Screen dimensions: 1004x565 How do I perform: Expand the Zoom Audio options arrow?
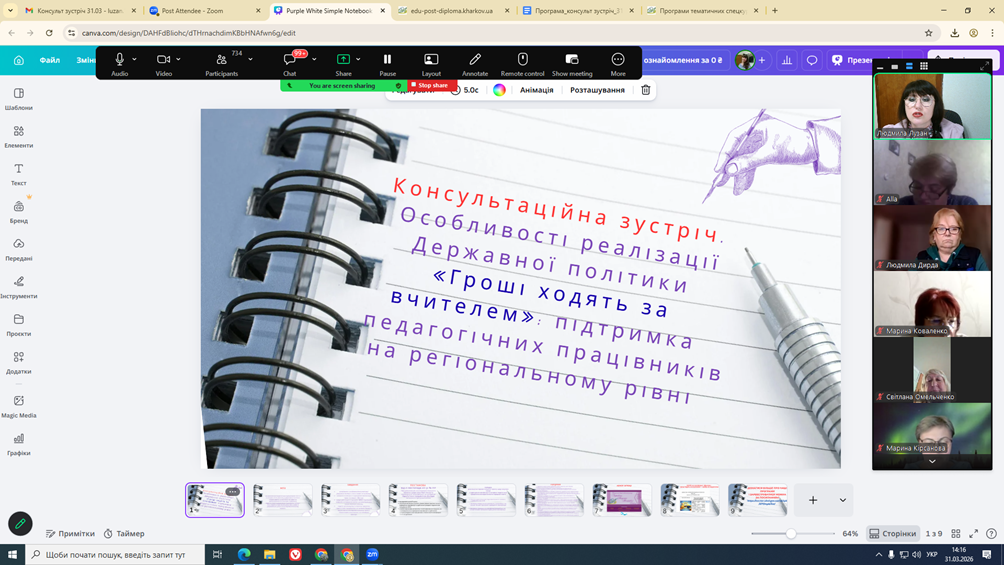[135, 59]
